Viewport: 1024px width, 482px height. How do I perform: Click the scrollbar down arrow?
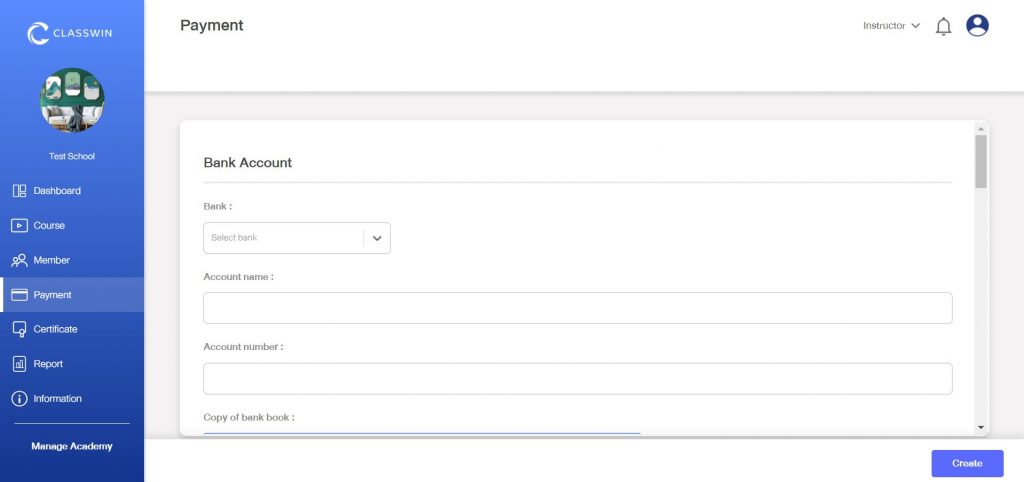pos(980,427)
